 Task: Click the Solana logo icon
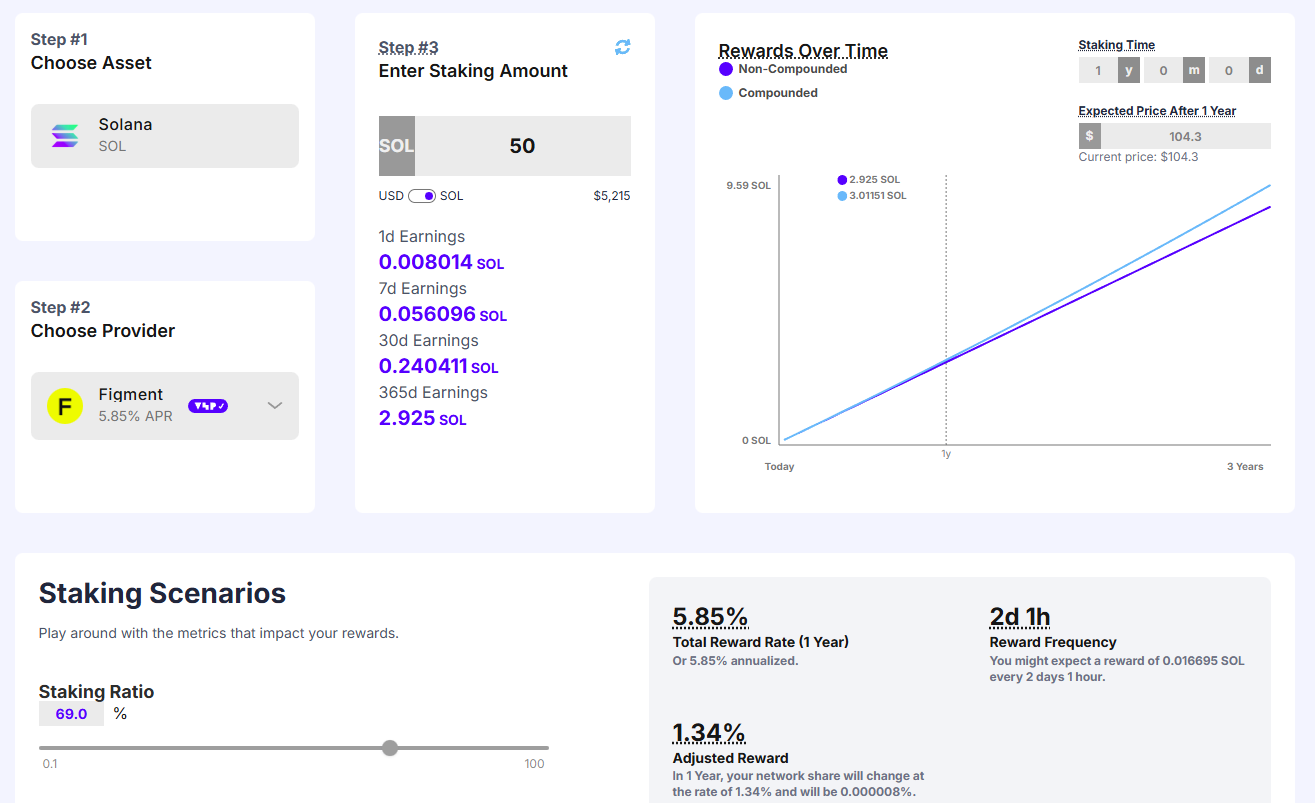[65, 136]
